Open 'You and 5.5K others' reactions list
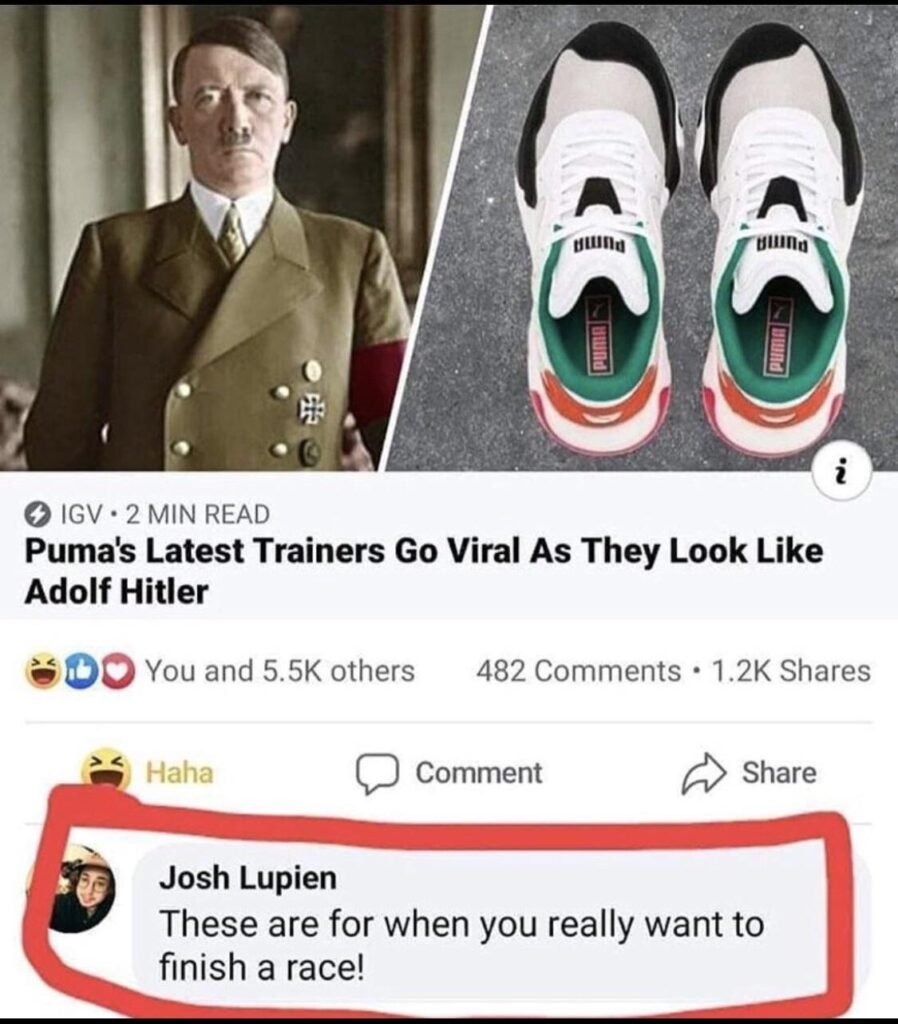 [x=280, y=671]
